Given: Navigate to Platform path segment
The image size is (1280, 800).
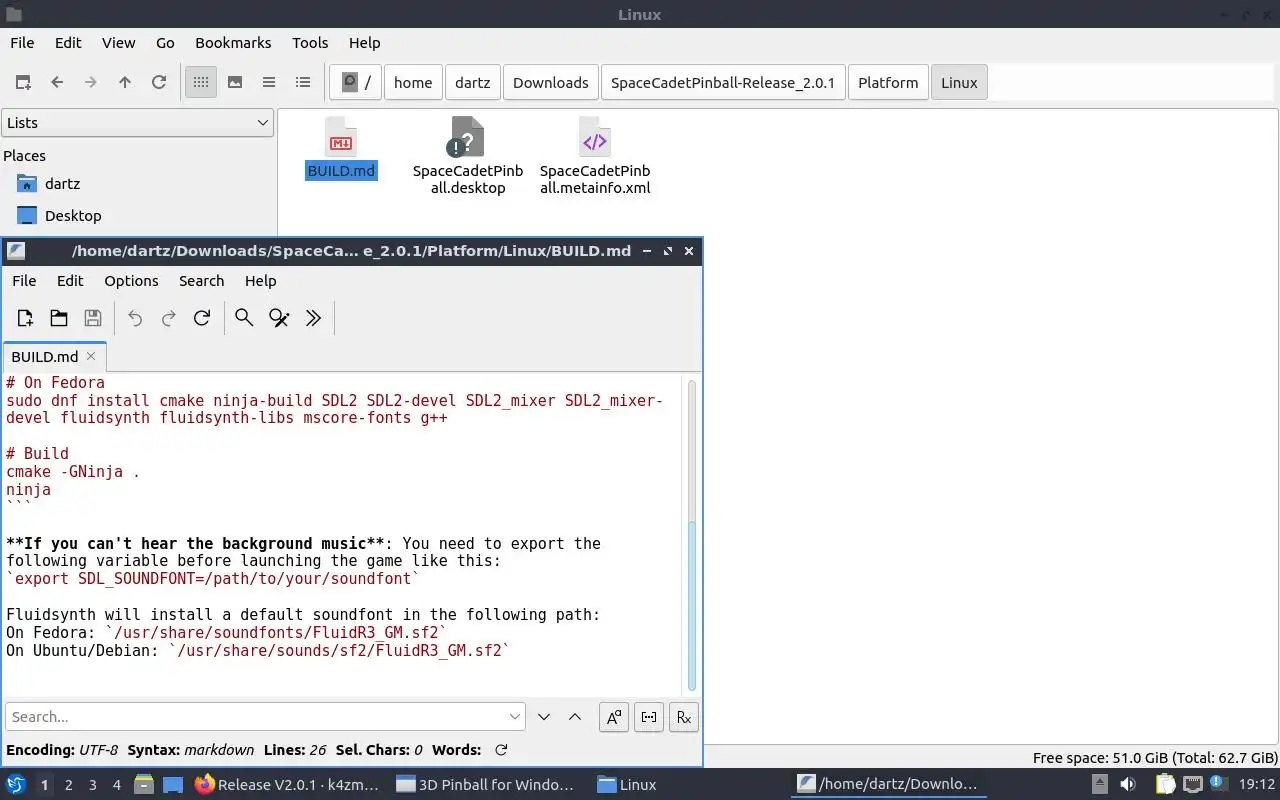Looking at the screenshot, I should [888, 82].
